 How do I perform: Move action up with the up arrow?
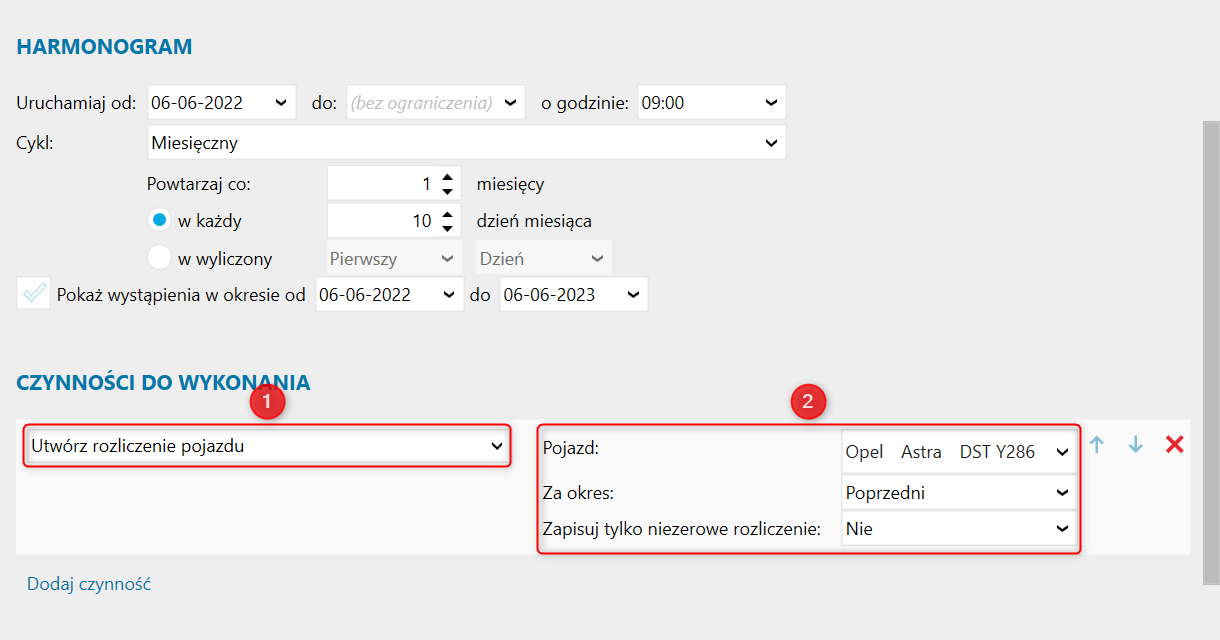click(x=1097, y=445)
